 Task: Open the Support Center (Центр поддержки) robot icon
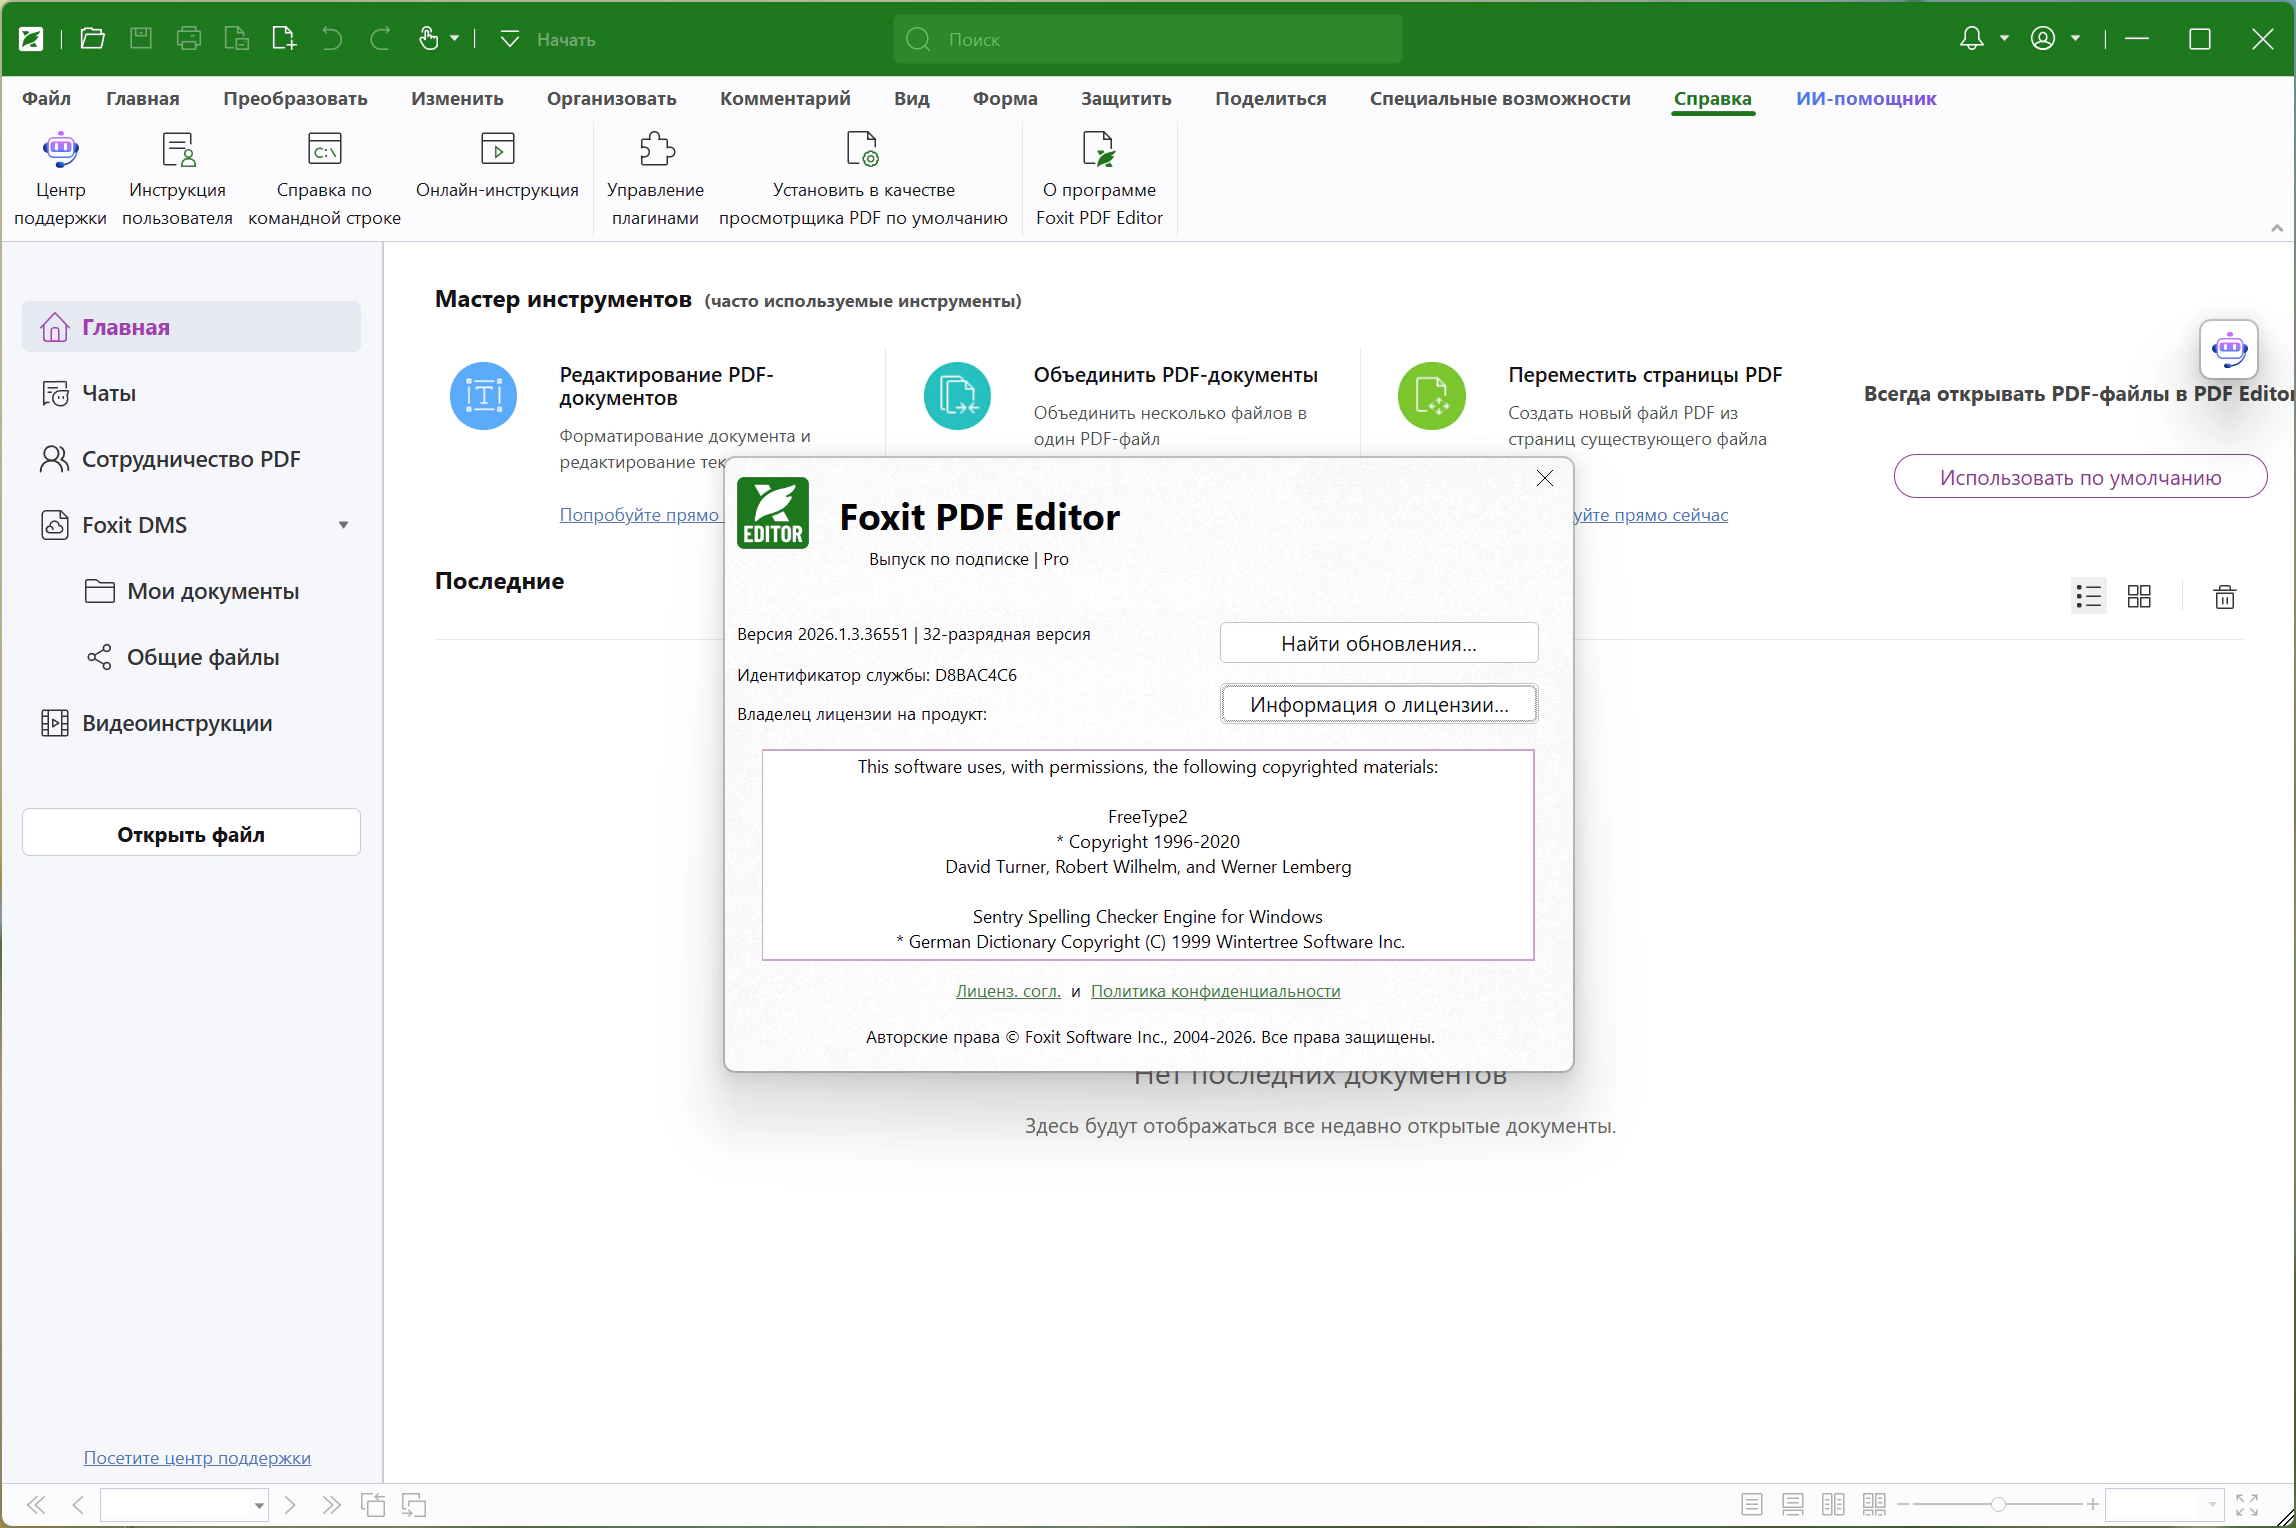pyautogui.click(x=60, y=150)
